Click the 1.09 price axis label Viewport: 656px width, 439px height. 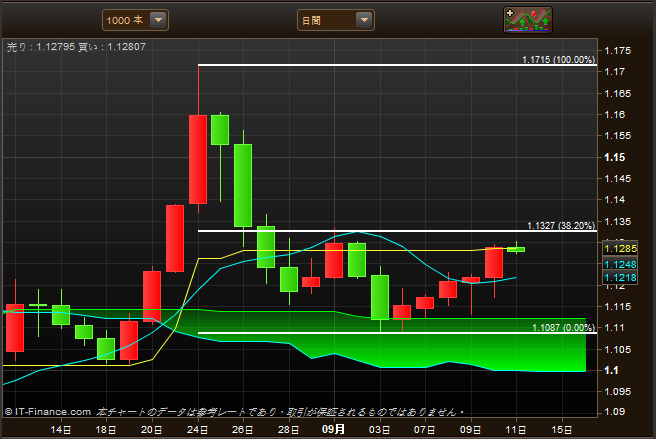click(x=615, y=412)
